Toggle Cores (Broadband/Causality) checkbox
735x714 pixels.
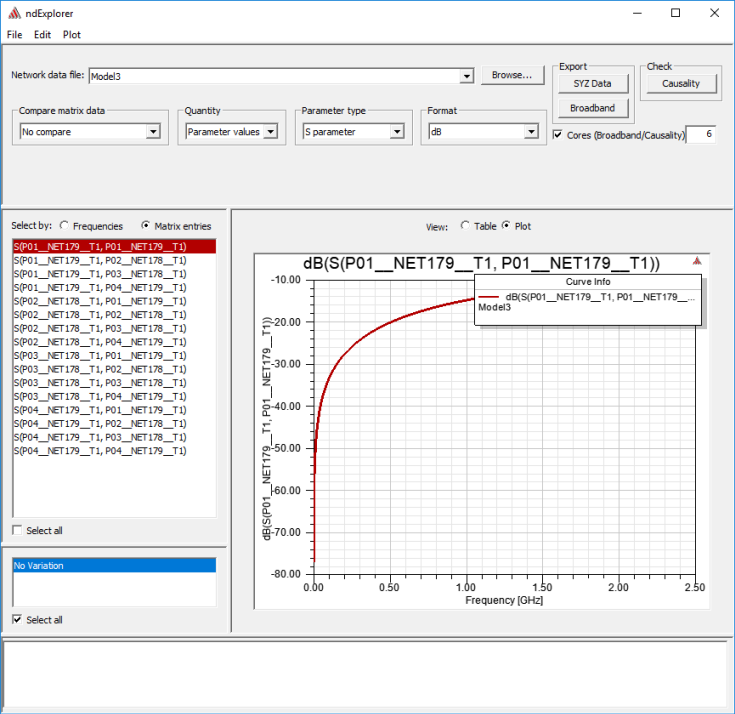pos(558,135)
